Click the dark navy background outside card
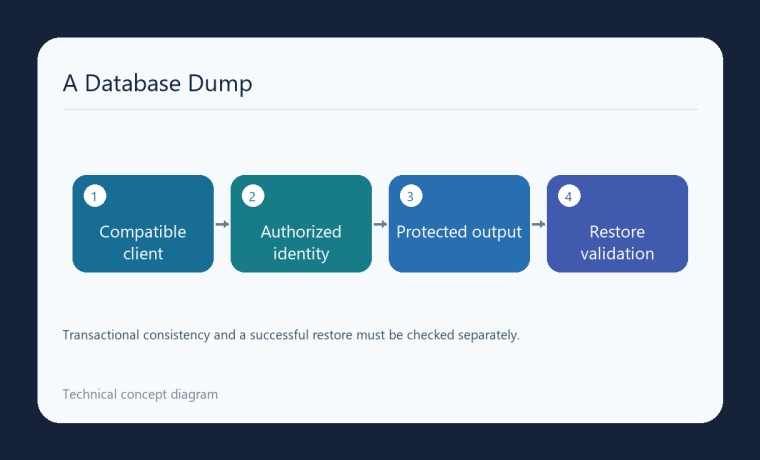 coord(380,17)
